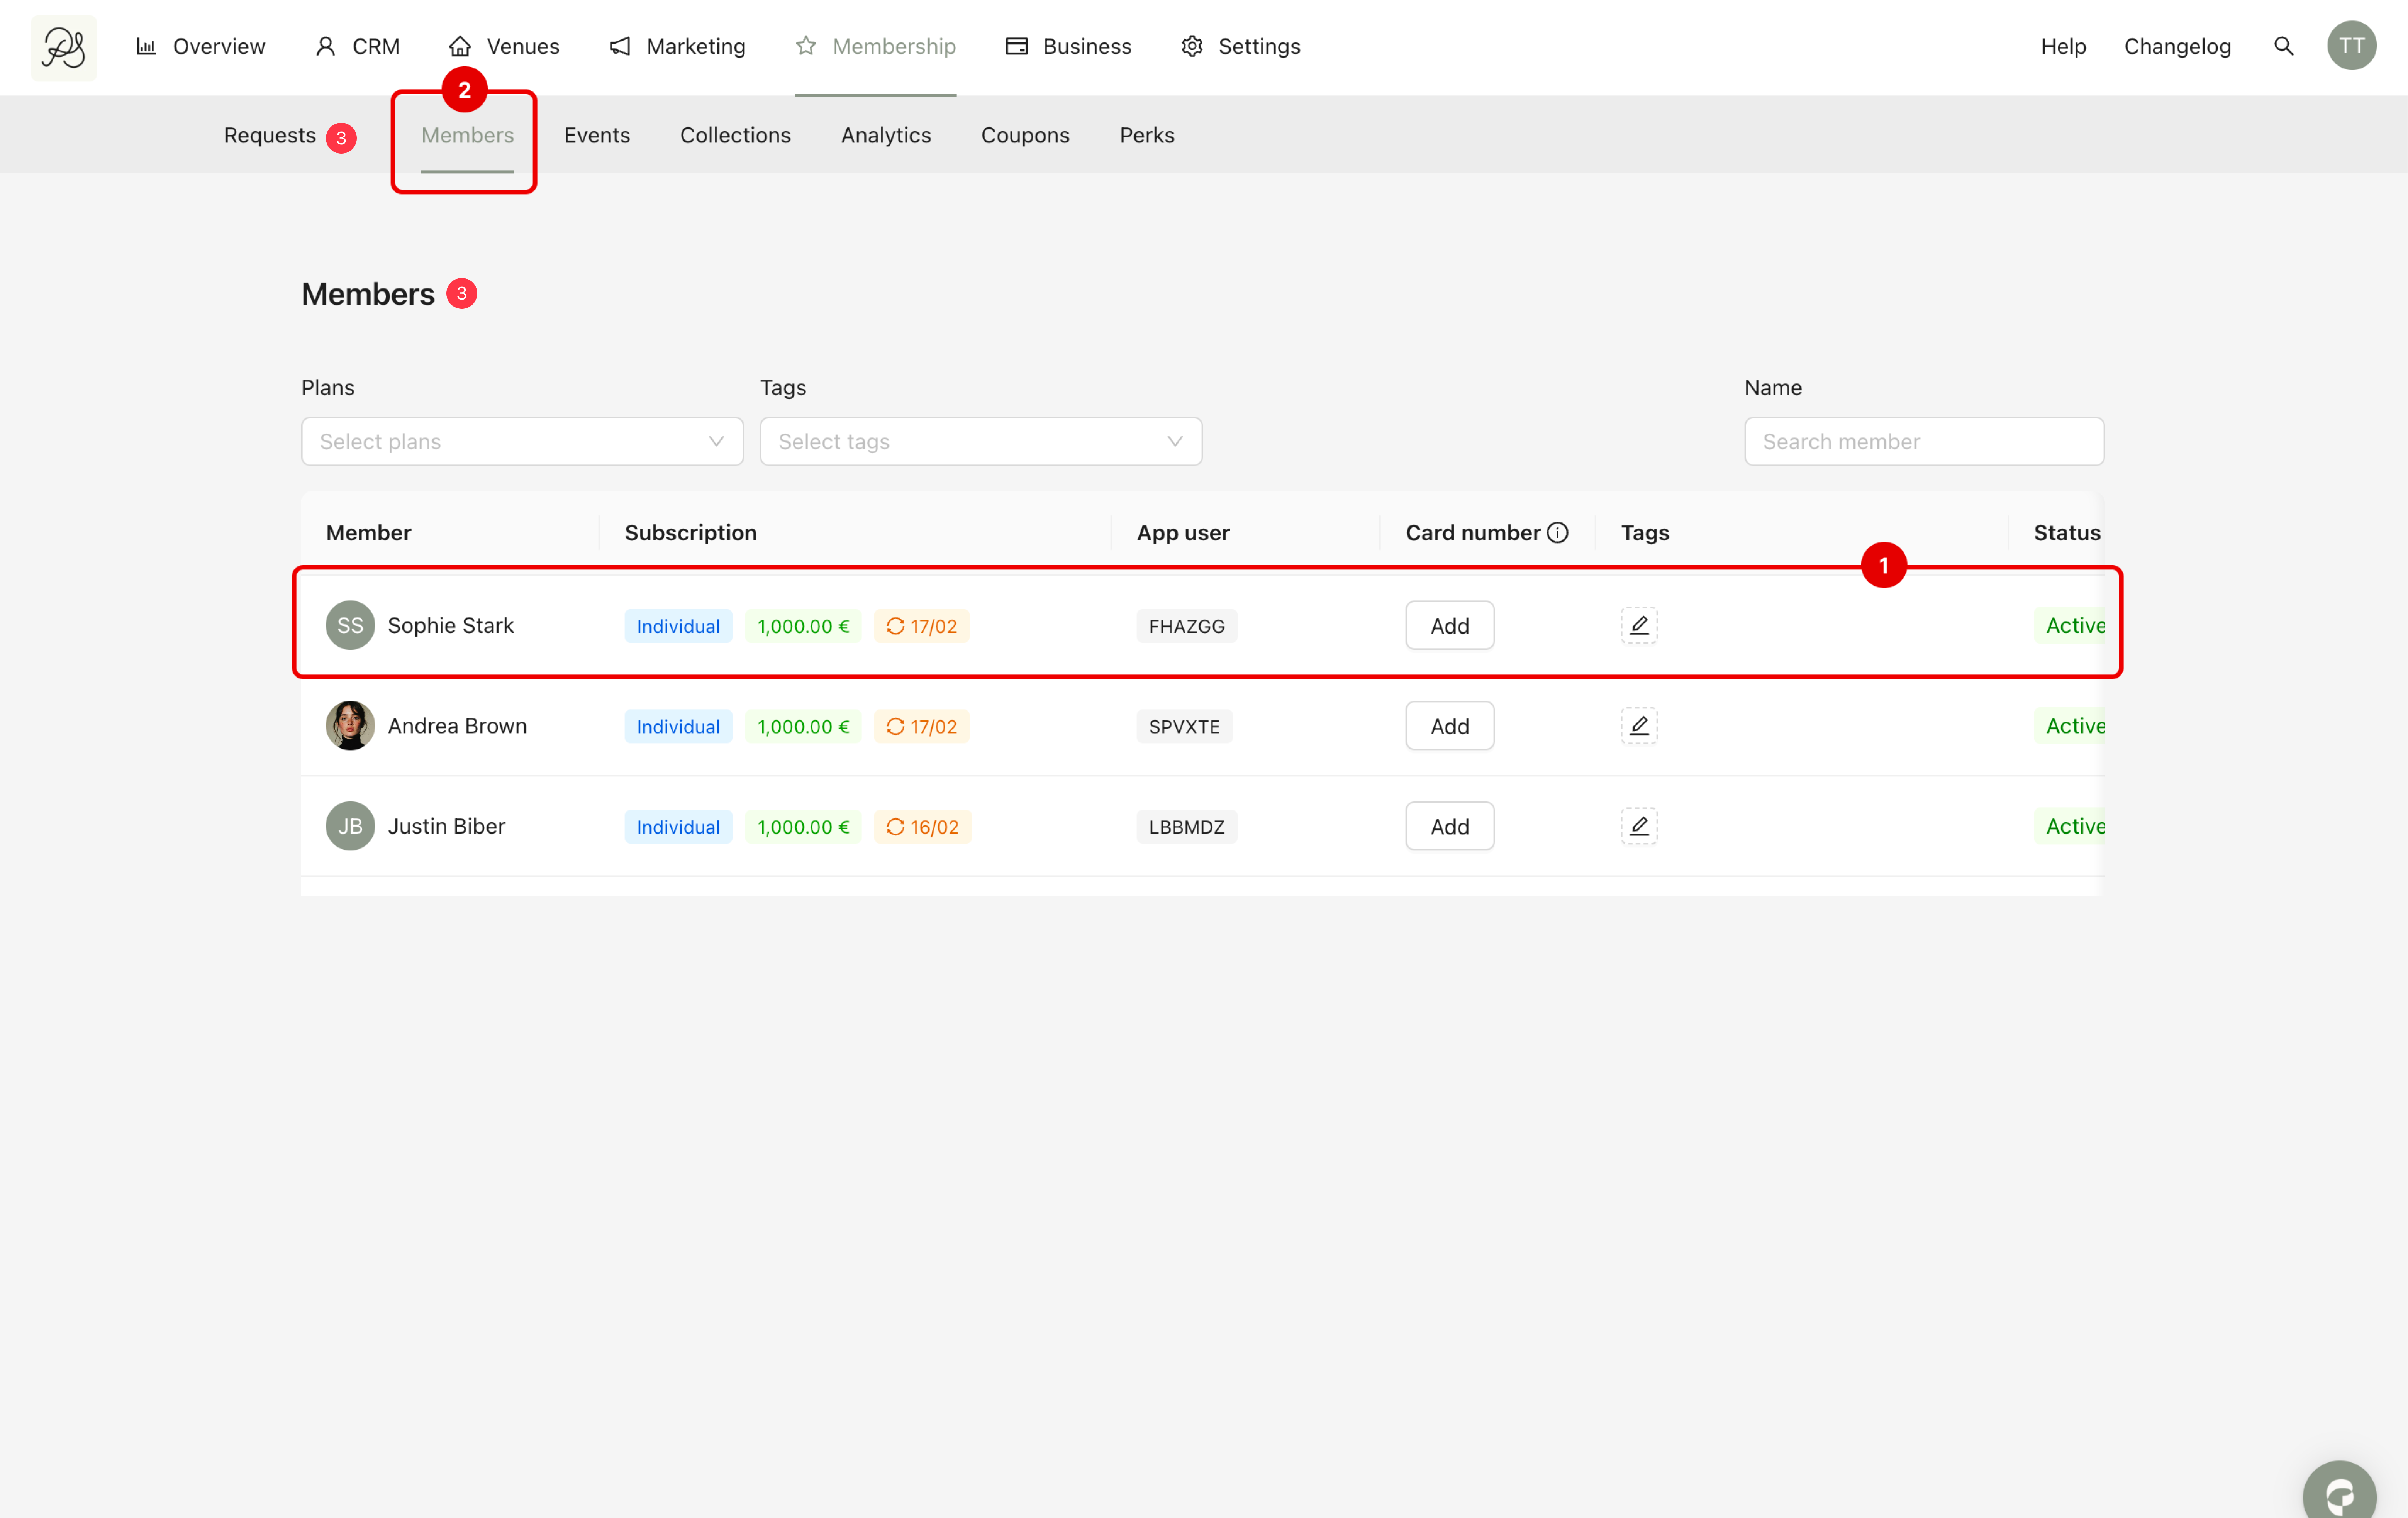Click the app logo in top-left corner

tap(63, 47)
